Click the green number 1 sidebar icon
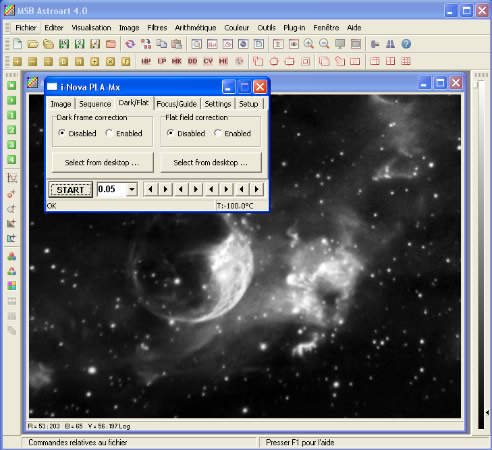Screen dimensions: 492x450 [x=12, y=115]
